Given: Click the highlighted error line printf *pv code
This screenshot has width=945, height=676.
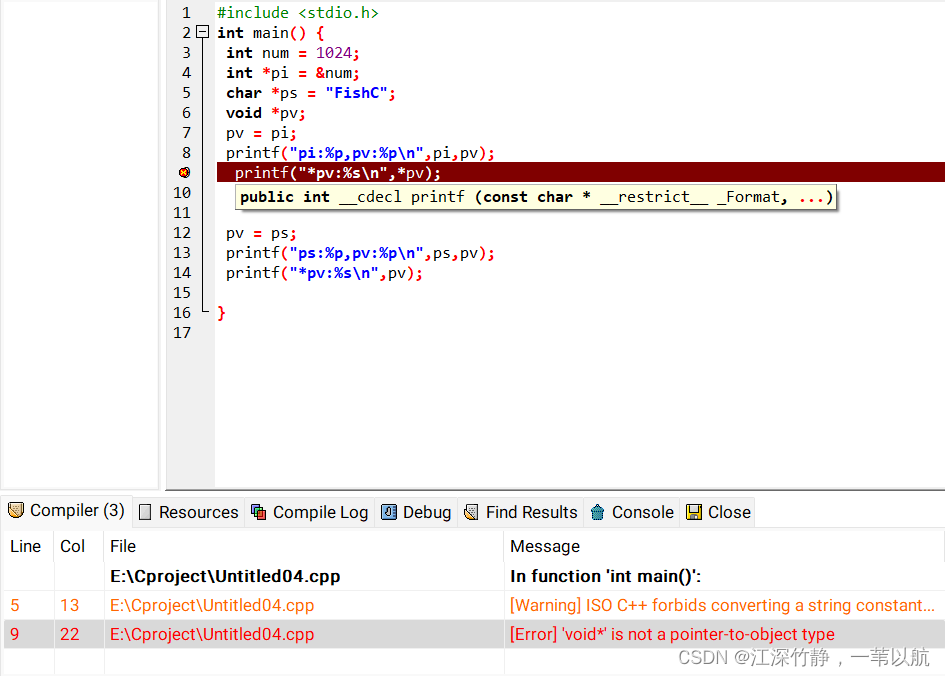Looking at the screenshot, I should pyautogui.click(x=338, y=173).
